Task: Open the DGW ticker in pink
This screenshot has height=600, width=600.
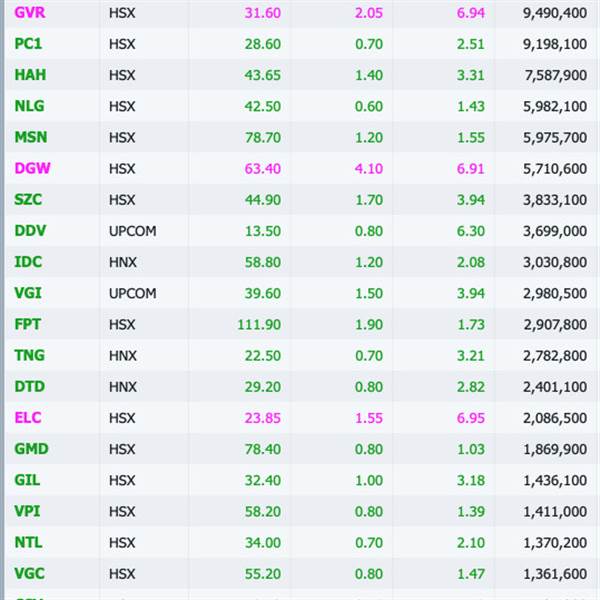Action: click(32, 168)
